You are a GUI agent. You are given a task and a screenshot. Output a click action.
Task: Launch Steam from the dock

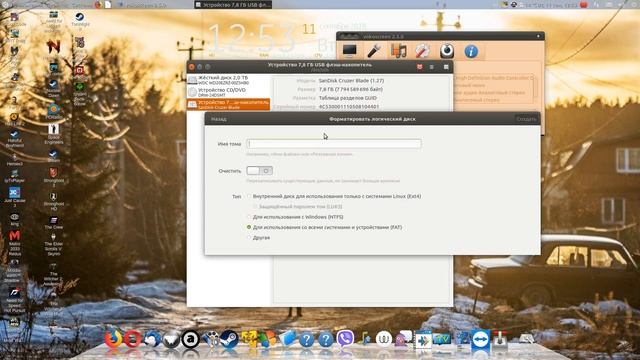tap(229, 339)
